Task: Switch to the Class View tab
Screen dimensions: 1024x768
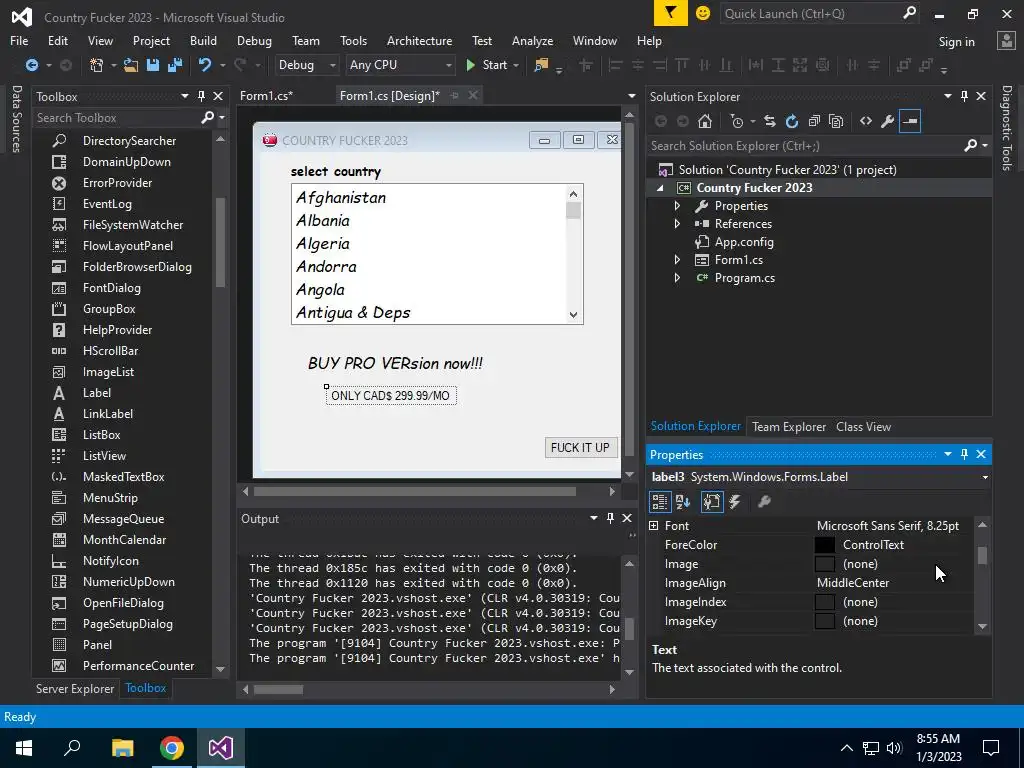Action: point(863,426)
